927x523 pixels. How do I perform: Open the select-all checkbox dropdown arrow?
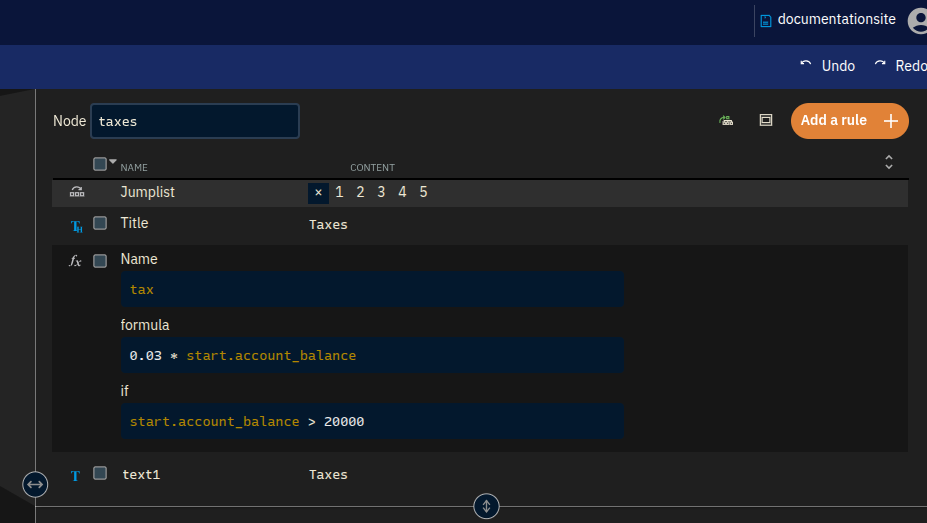pos(112,161)
